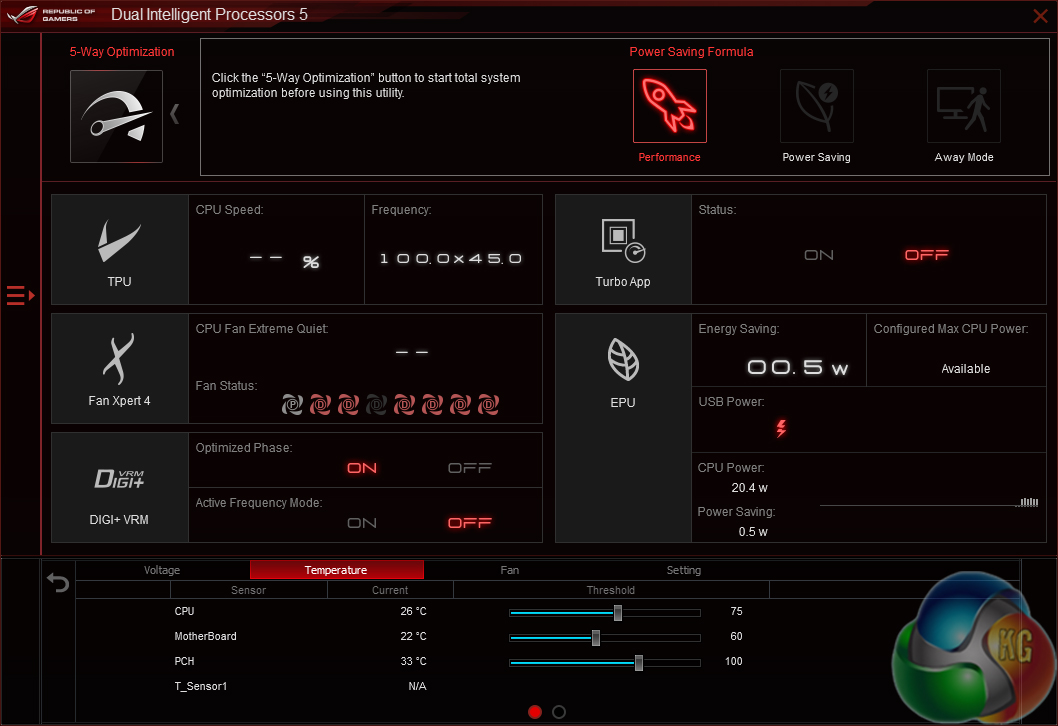This screenshot has width=1058, height=726.
Task: Switch to the Temperature tab
Action: point(336,570)
